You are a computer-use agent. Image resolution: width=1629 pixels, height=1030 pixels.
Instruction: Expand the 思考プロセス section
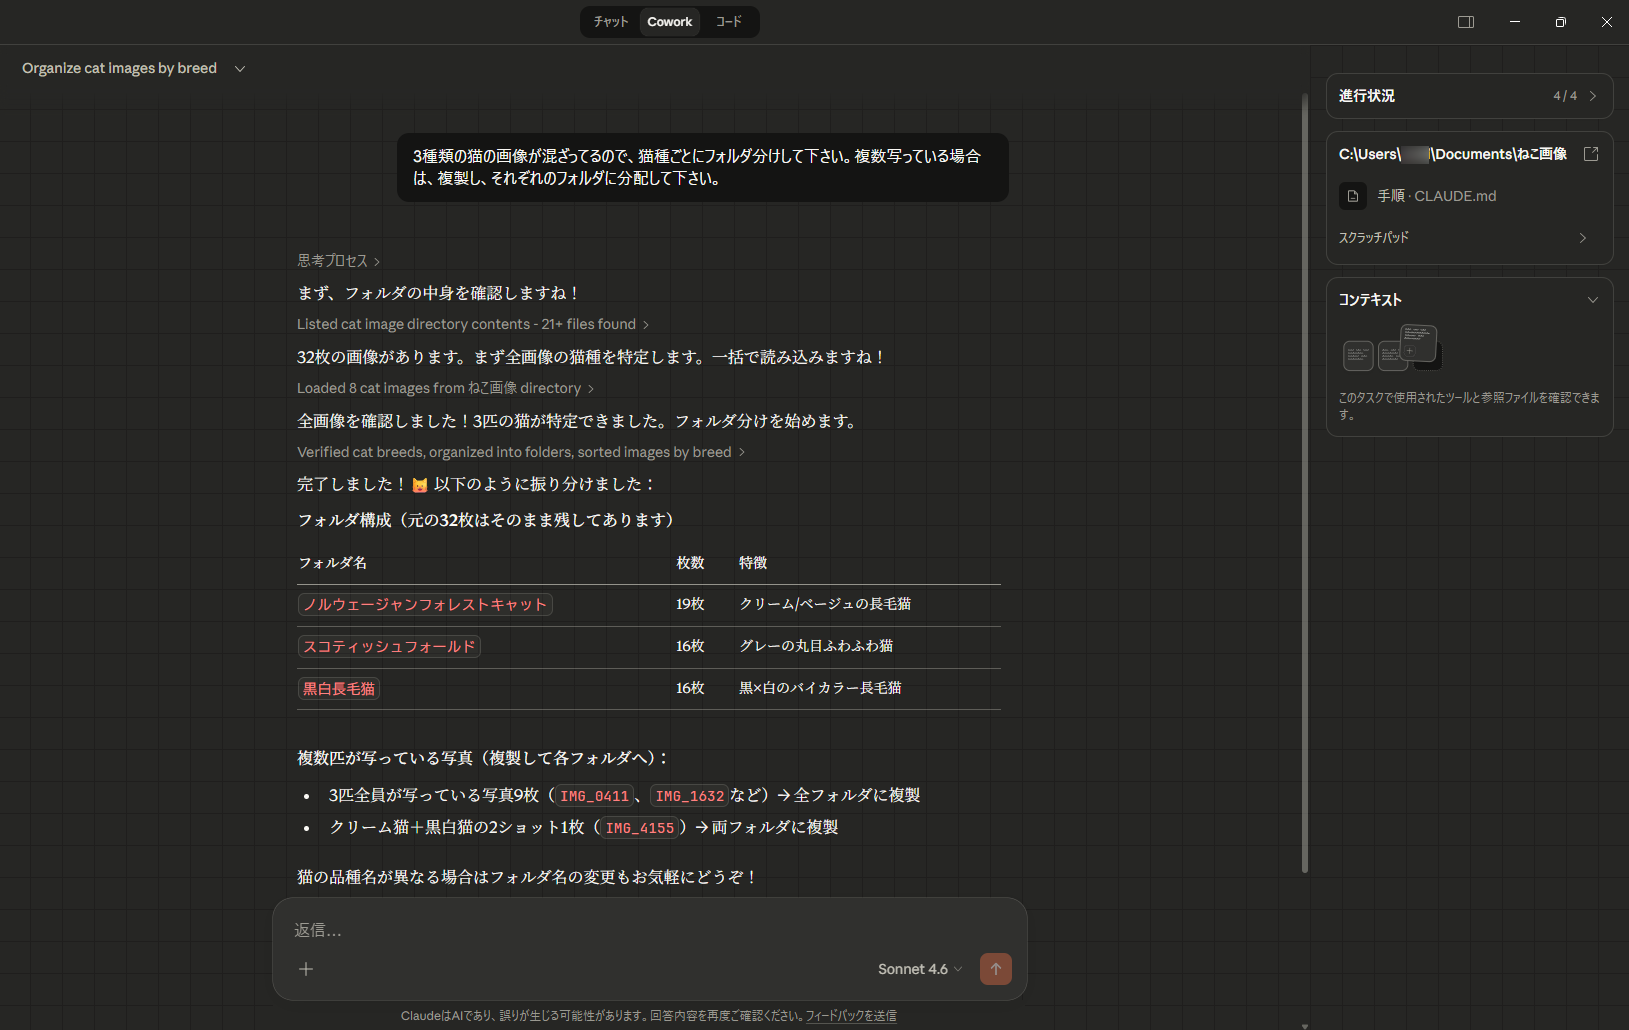click(x=338, y=261)
